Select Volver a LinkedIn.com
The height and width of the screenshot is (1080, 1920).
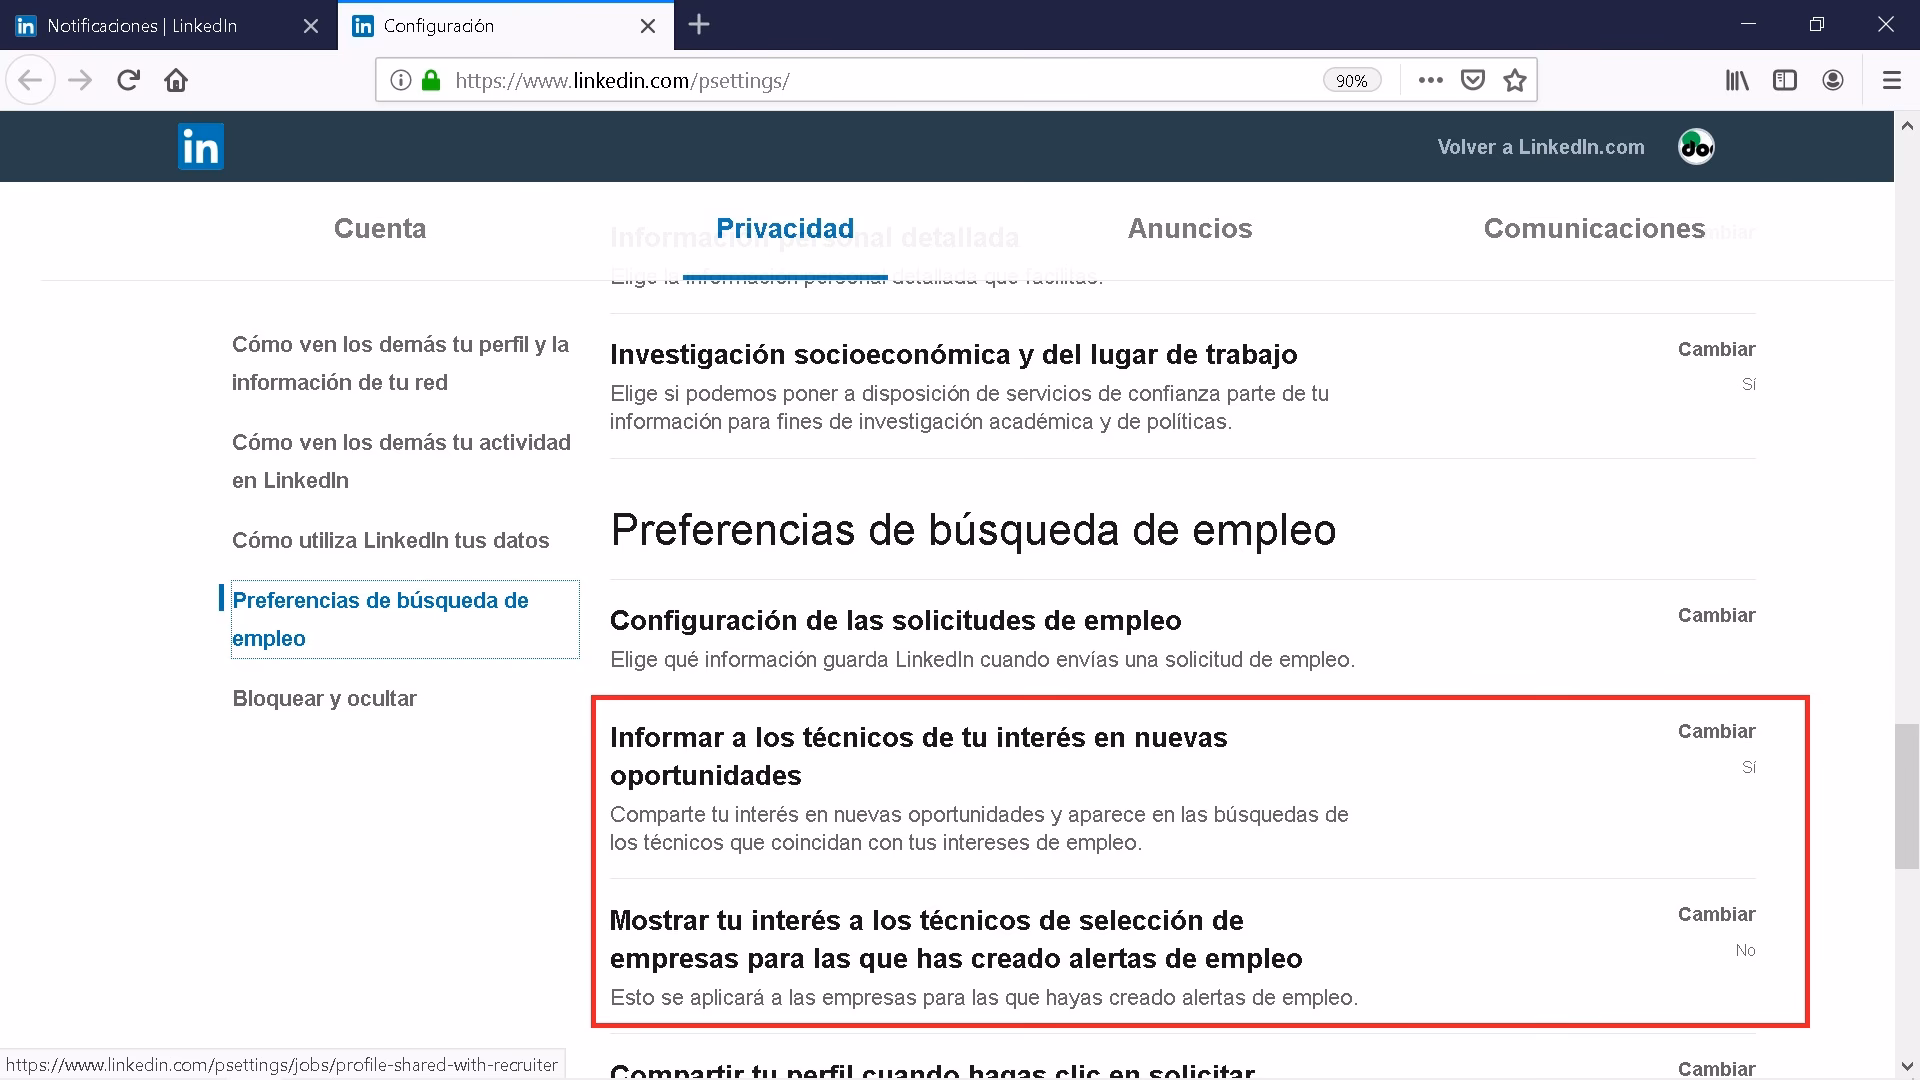pos(1540,146)
